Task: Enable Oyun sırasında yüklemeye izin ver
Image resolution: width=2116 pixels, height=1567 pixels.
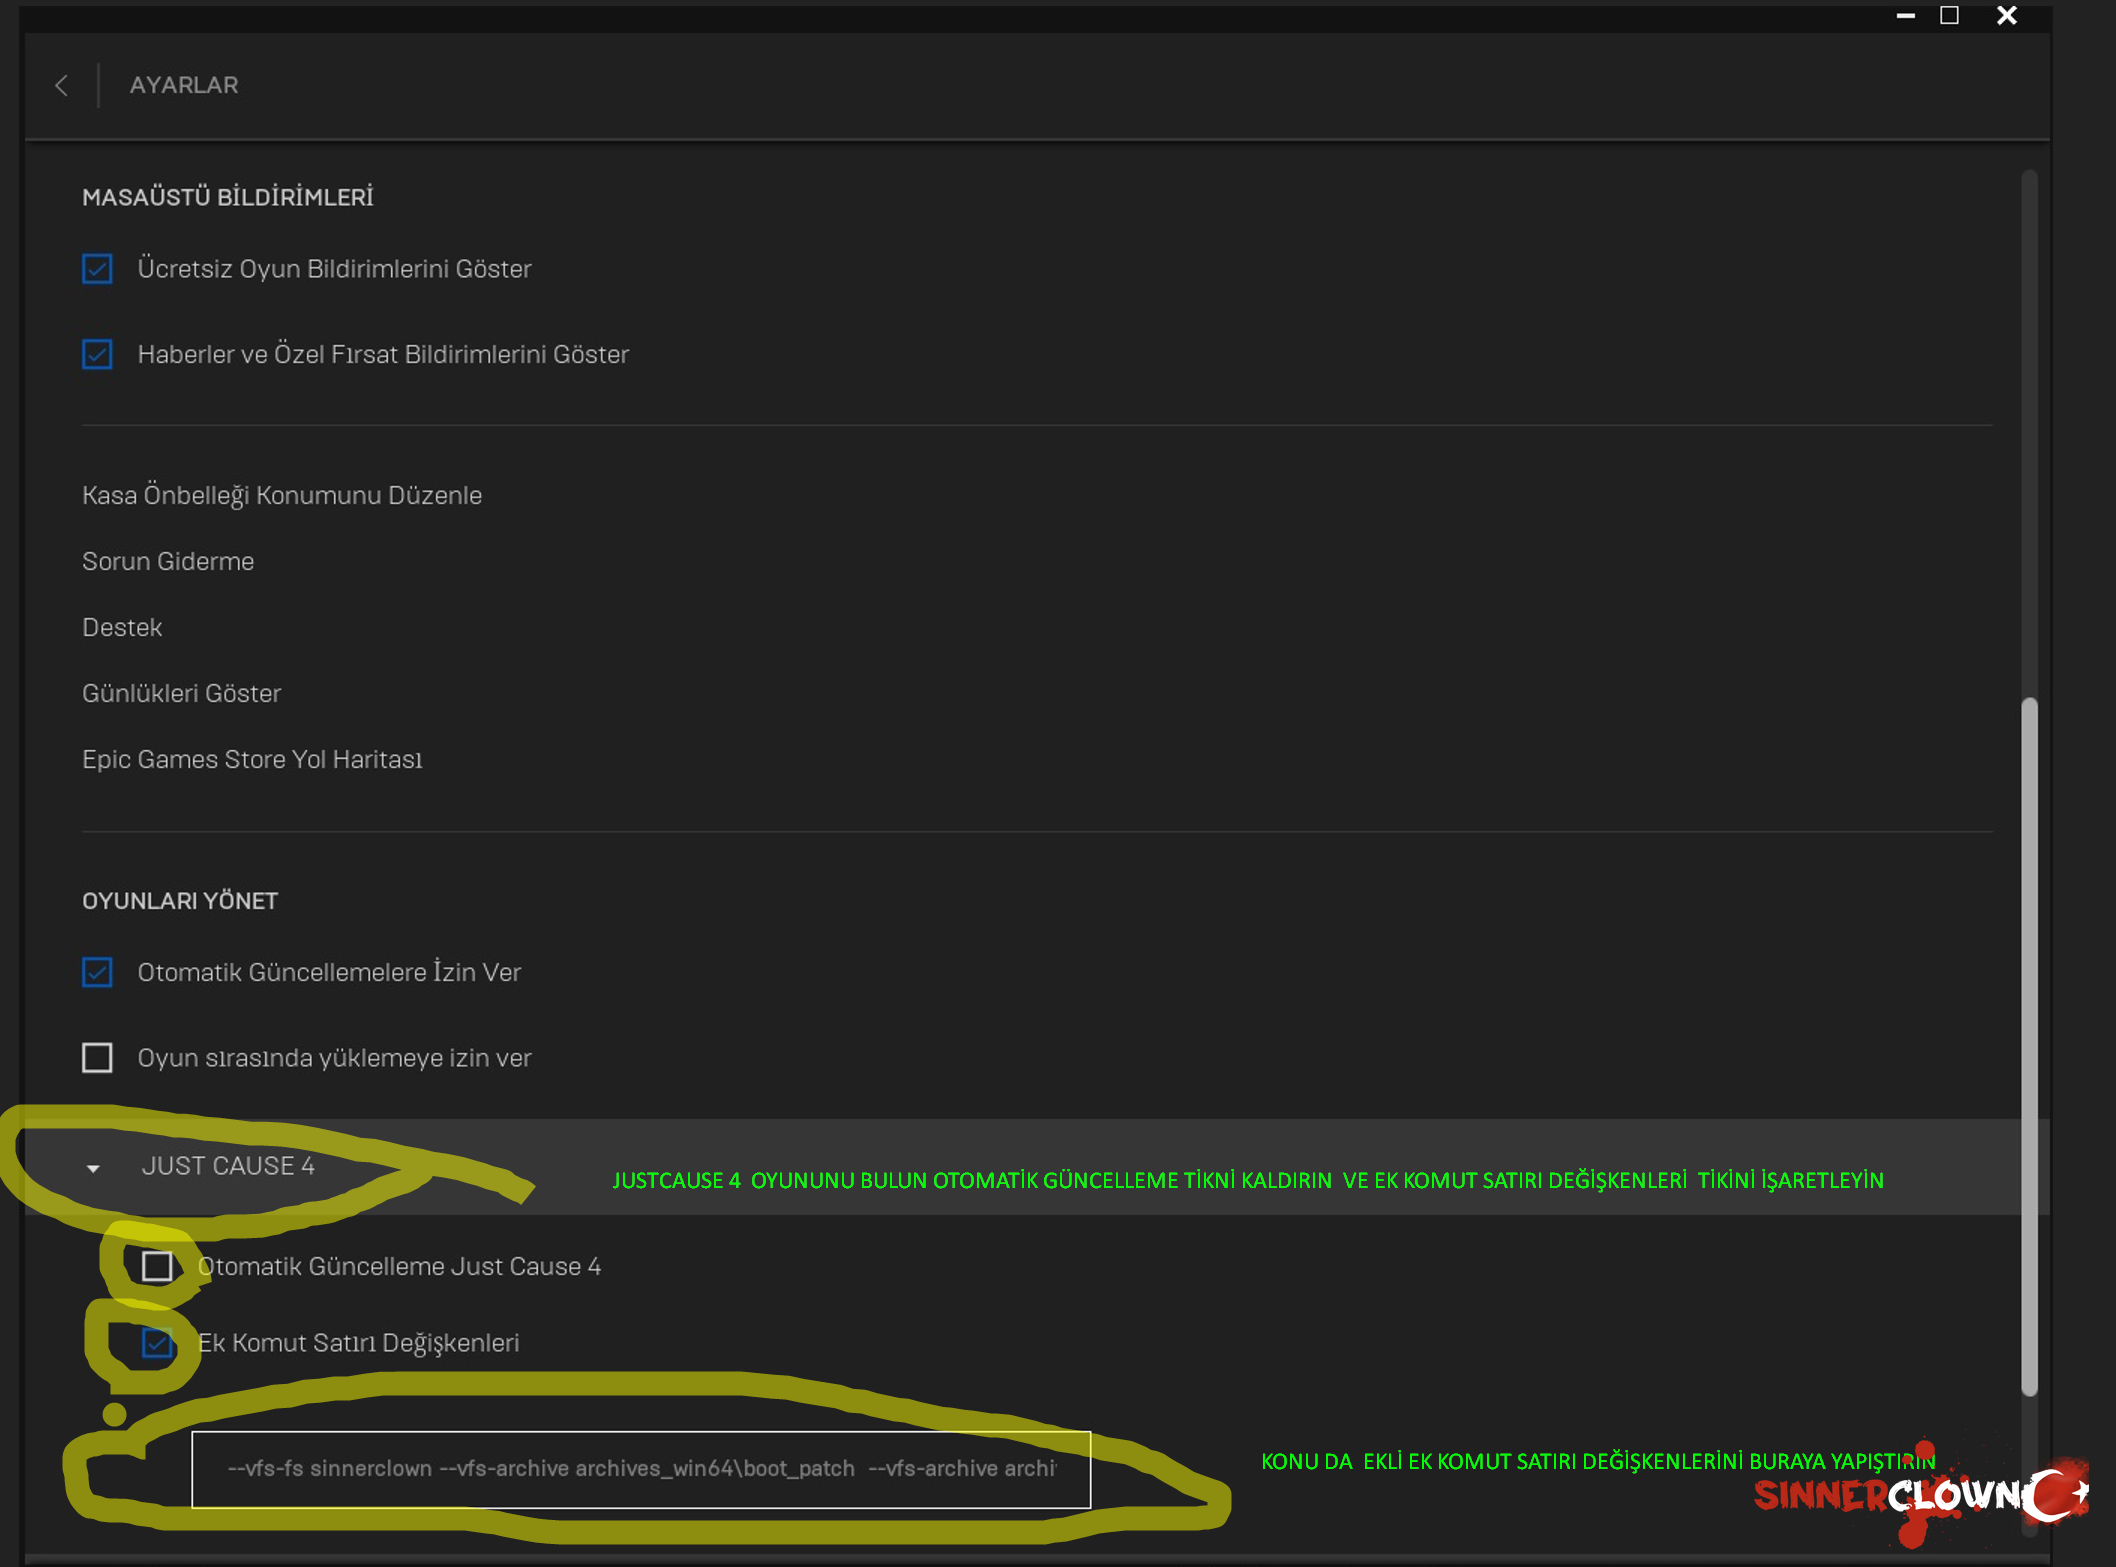Action: click(97, 1057)
